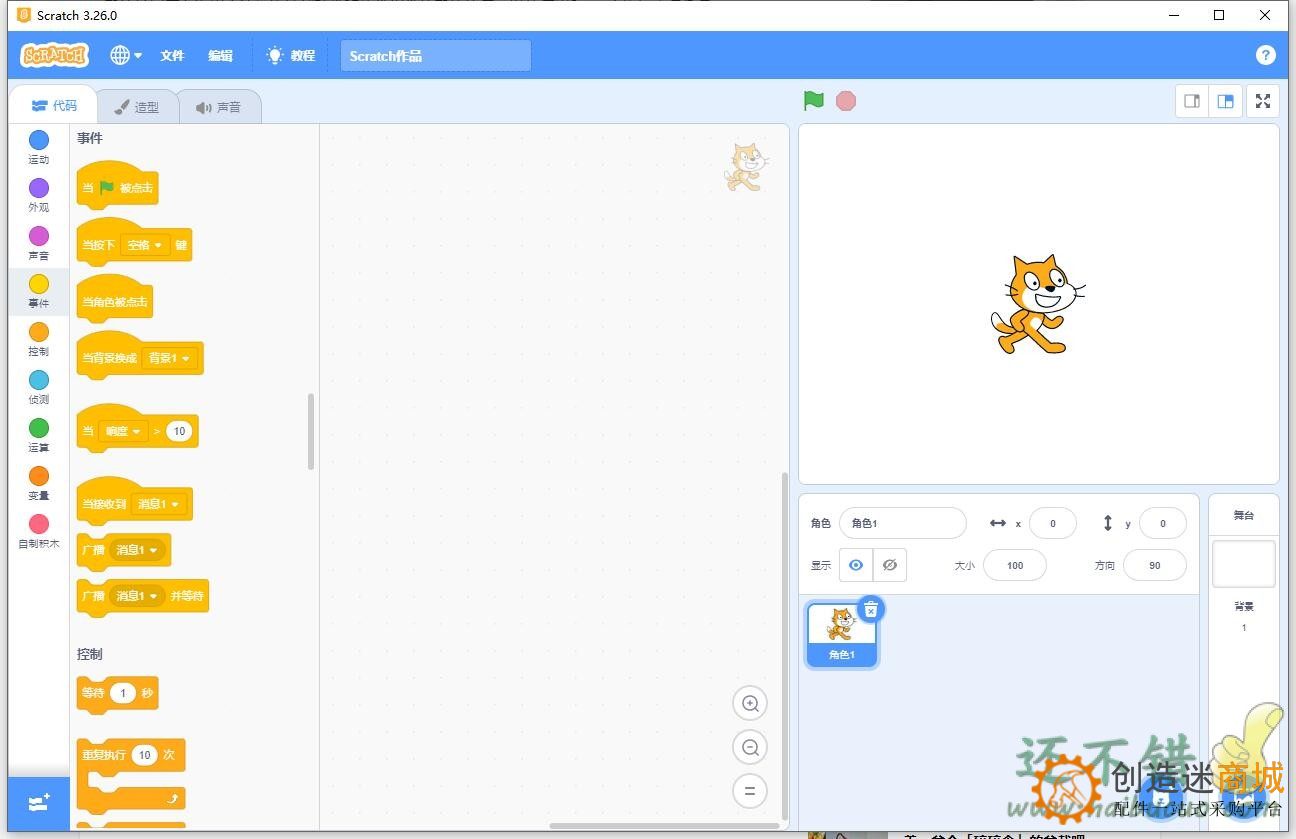Screen dimensions: 1296x839
Task: Click the red stop sign
Action: click(845, 100)
